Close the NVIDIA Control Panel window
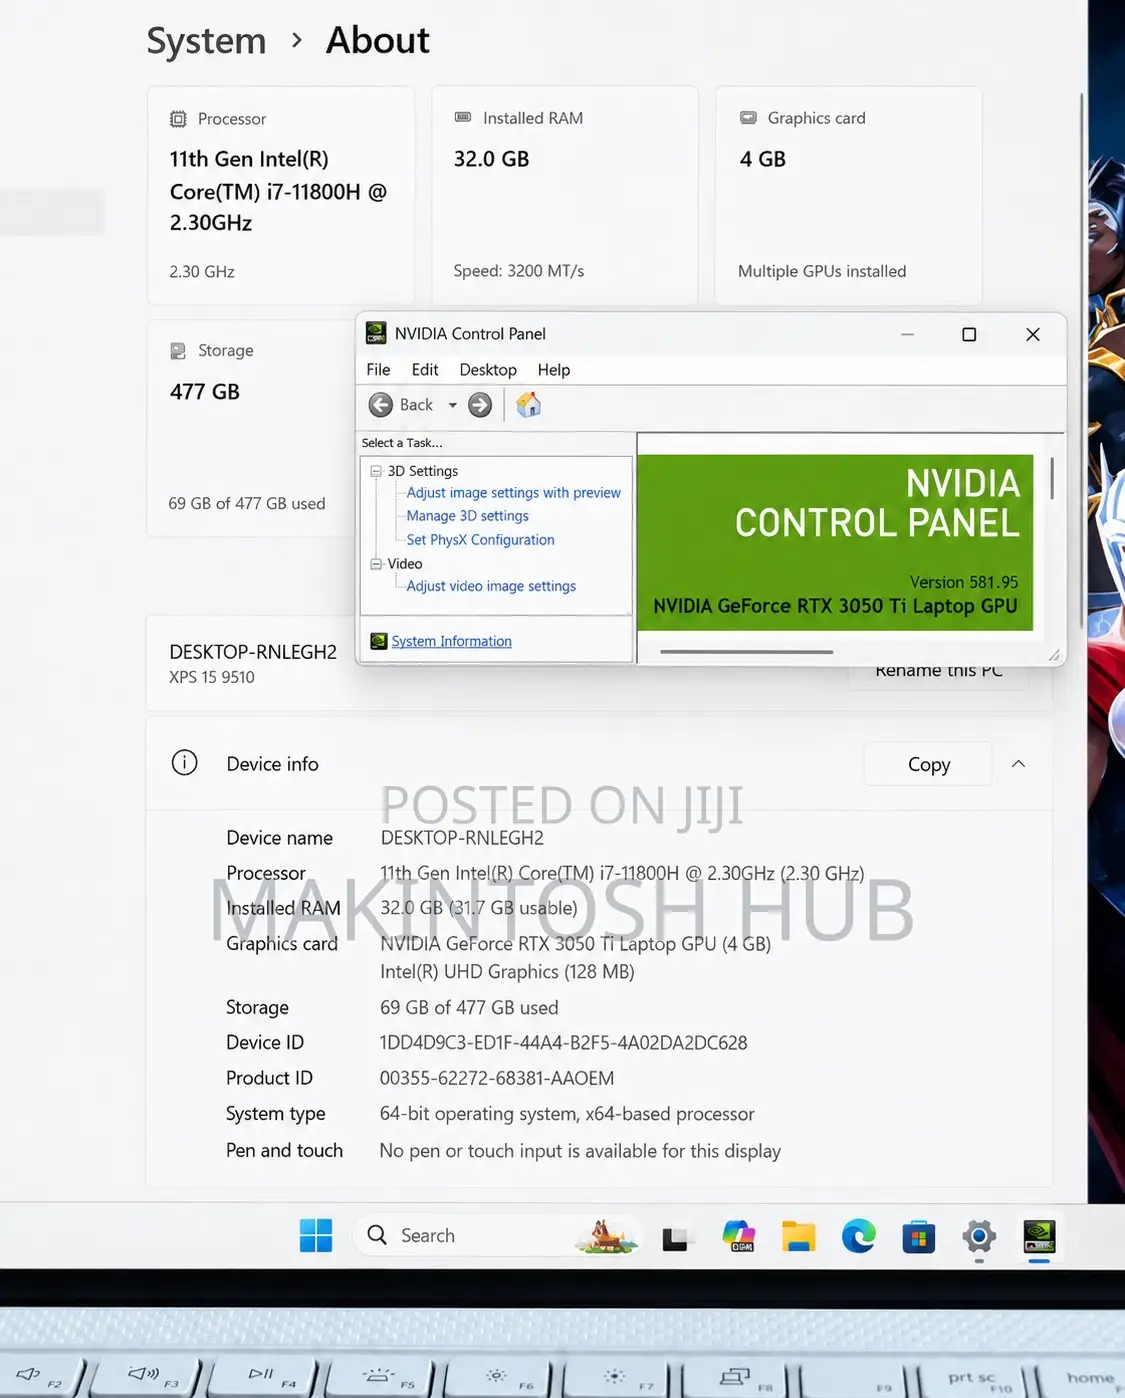1125x1398 pixels. (1033, 334)
